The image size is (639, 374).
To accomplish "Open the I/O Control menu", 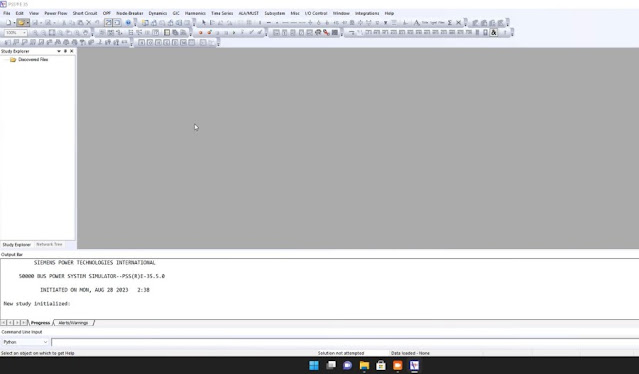I will point(316,13).
